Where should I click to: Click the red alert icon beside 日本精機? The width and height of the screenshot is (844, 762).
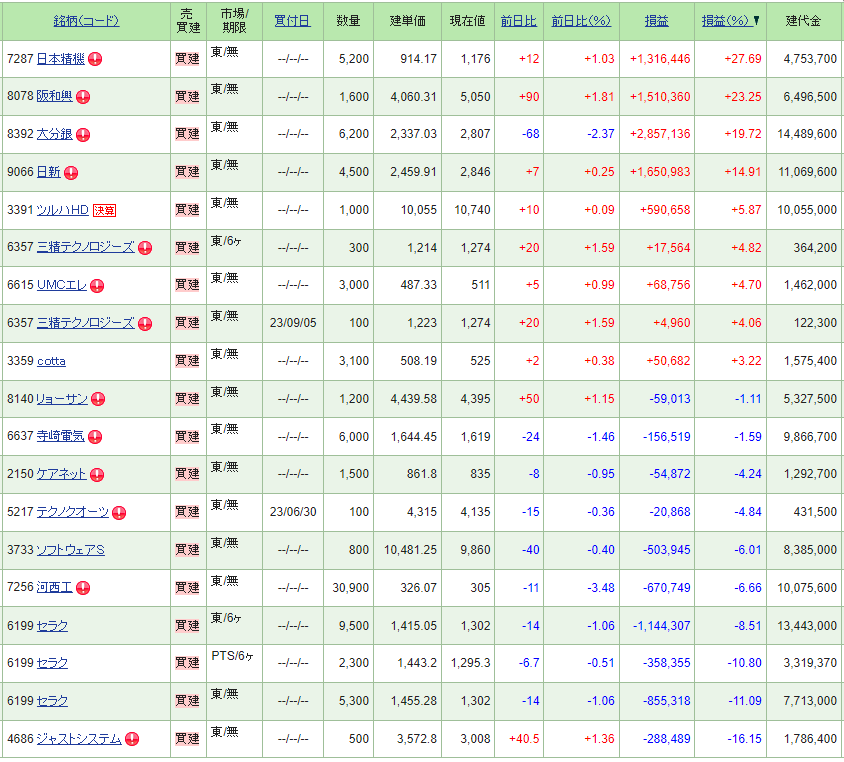pos(95,59)
